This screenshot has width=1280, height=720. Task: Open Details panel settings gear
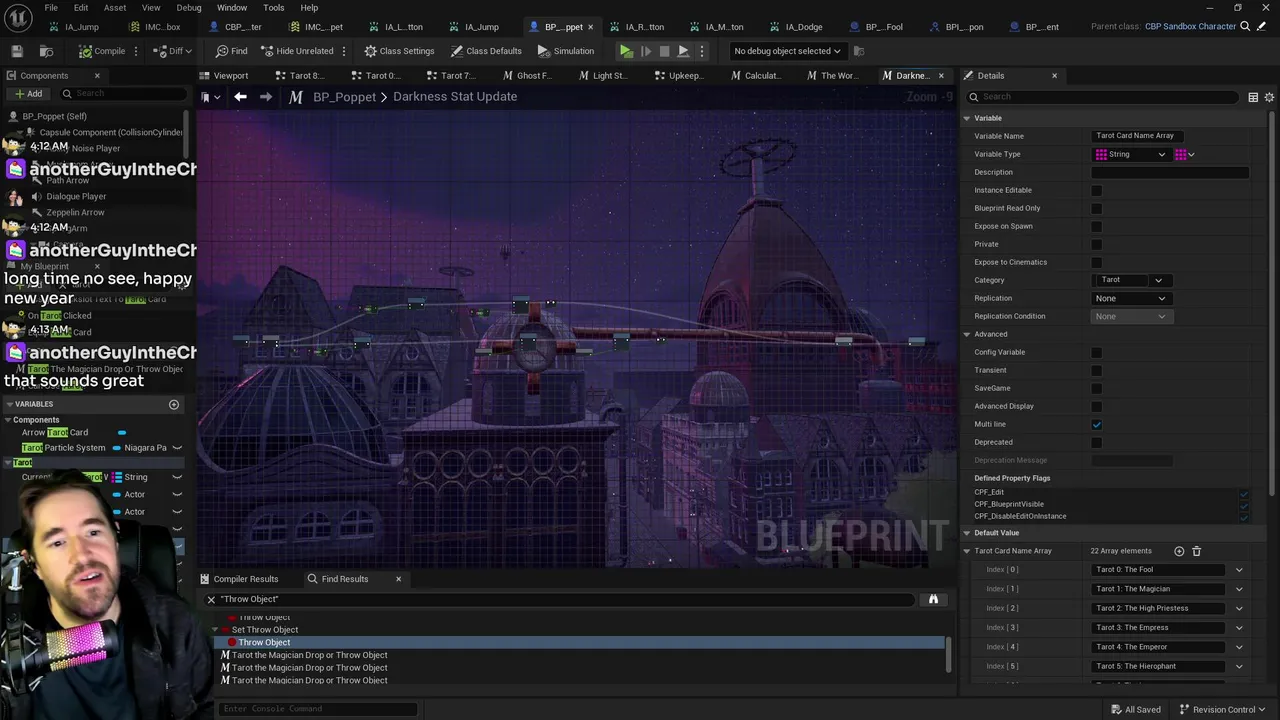click(x=1270, y=97)
